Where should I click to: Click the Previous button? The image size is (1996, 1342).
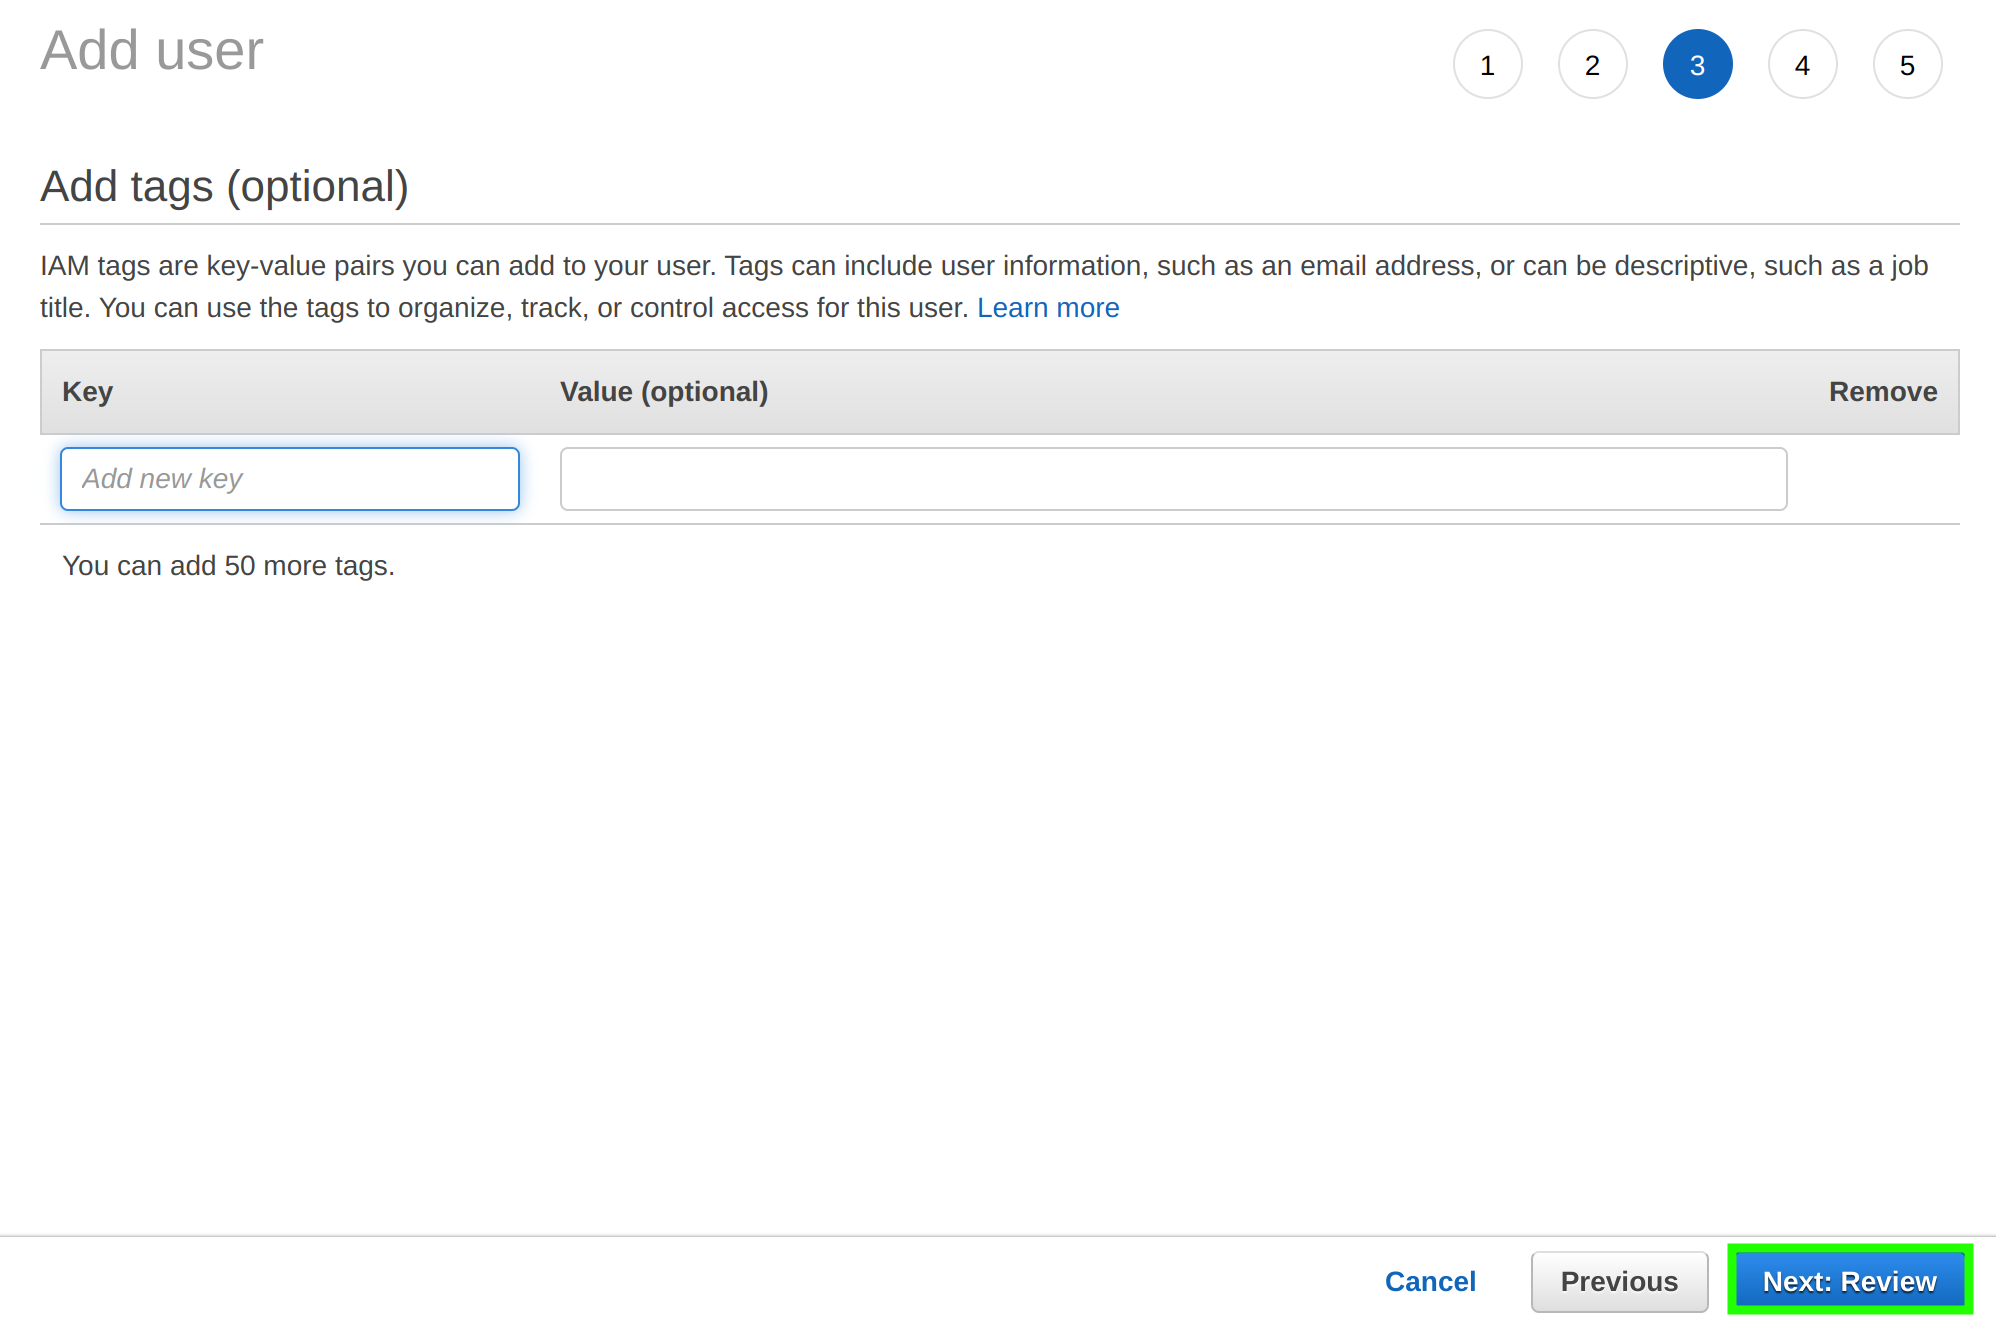point(1617,1282)
